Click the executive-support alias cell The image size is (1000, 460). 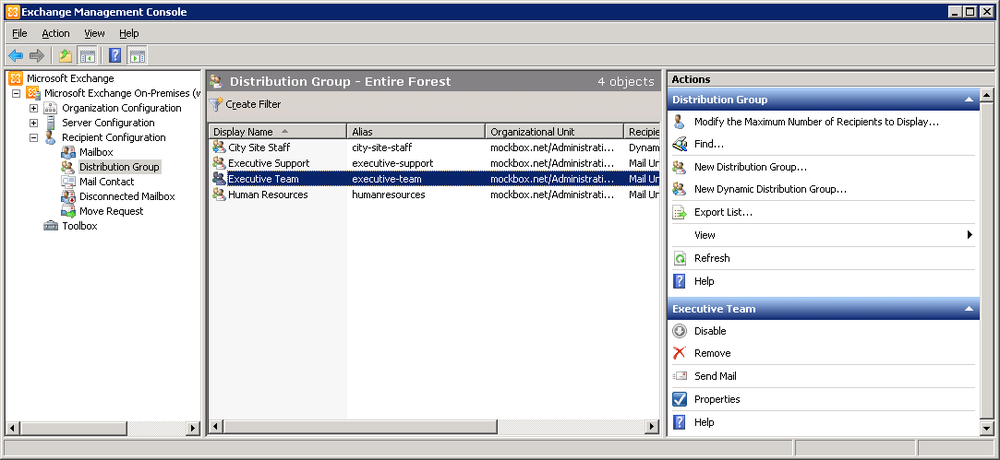(392, 163)
